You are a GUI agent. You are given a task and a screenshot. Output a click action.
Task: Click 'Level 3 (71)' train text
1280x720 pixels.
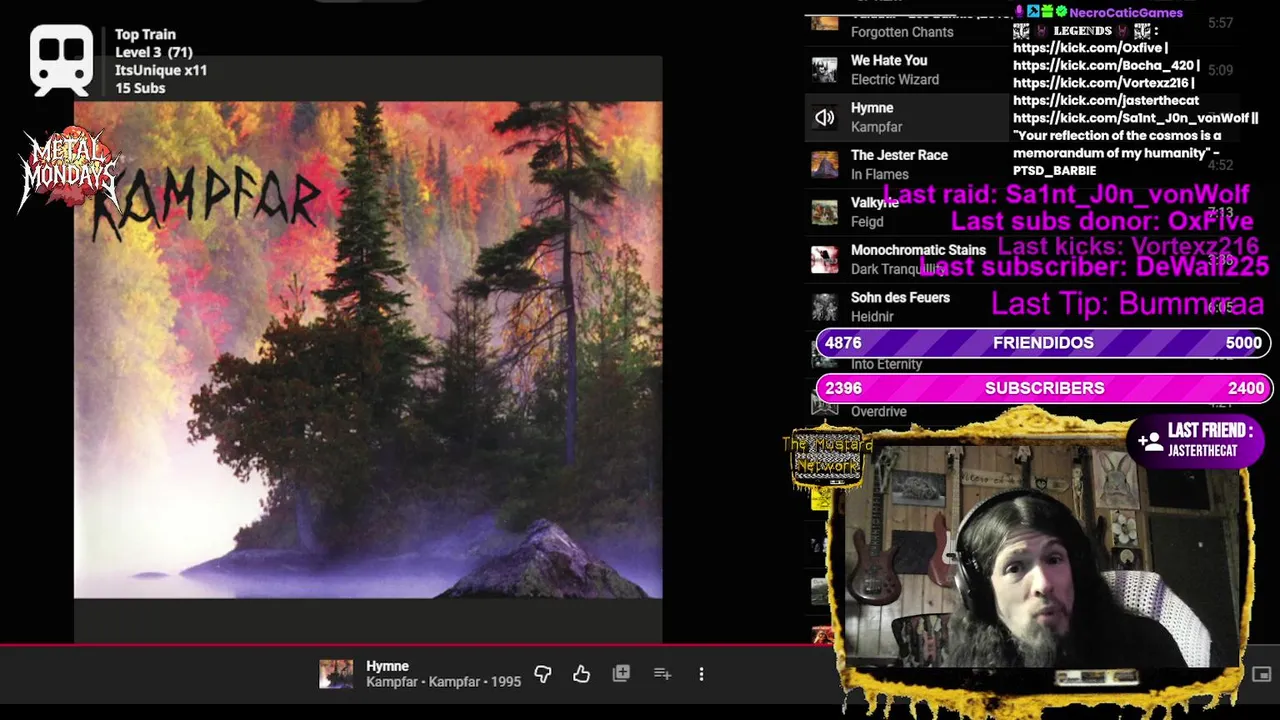[x=154, y=52]
